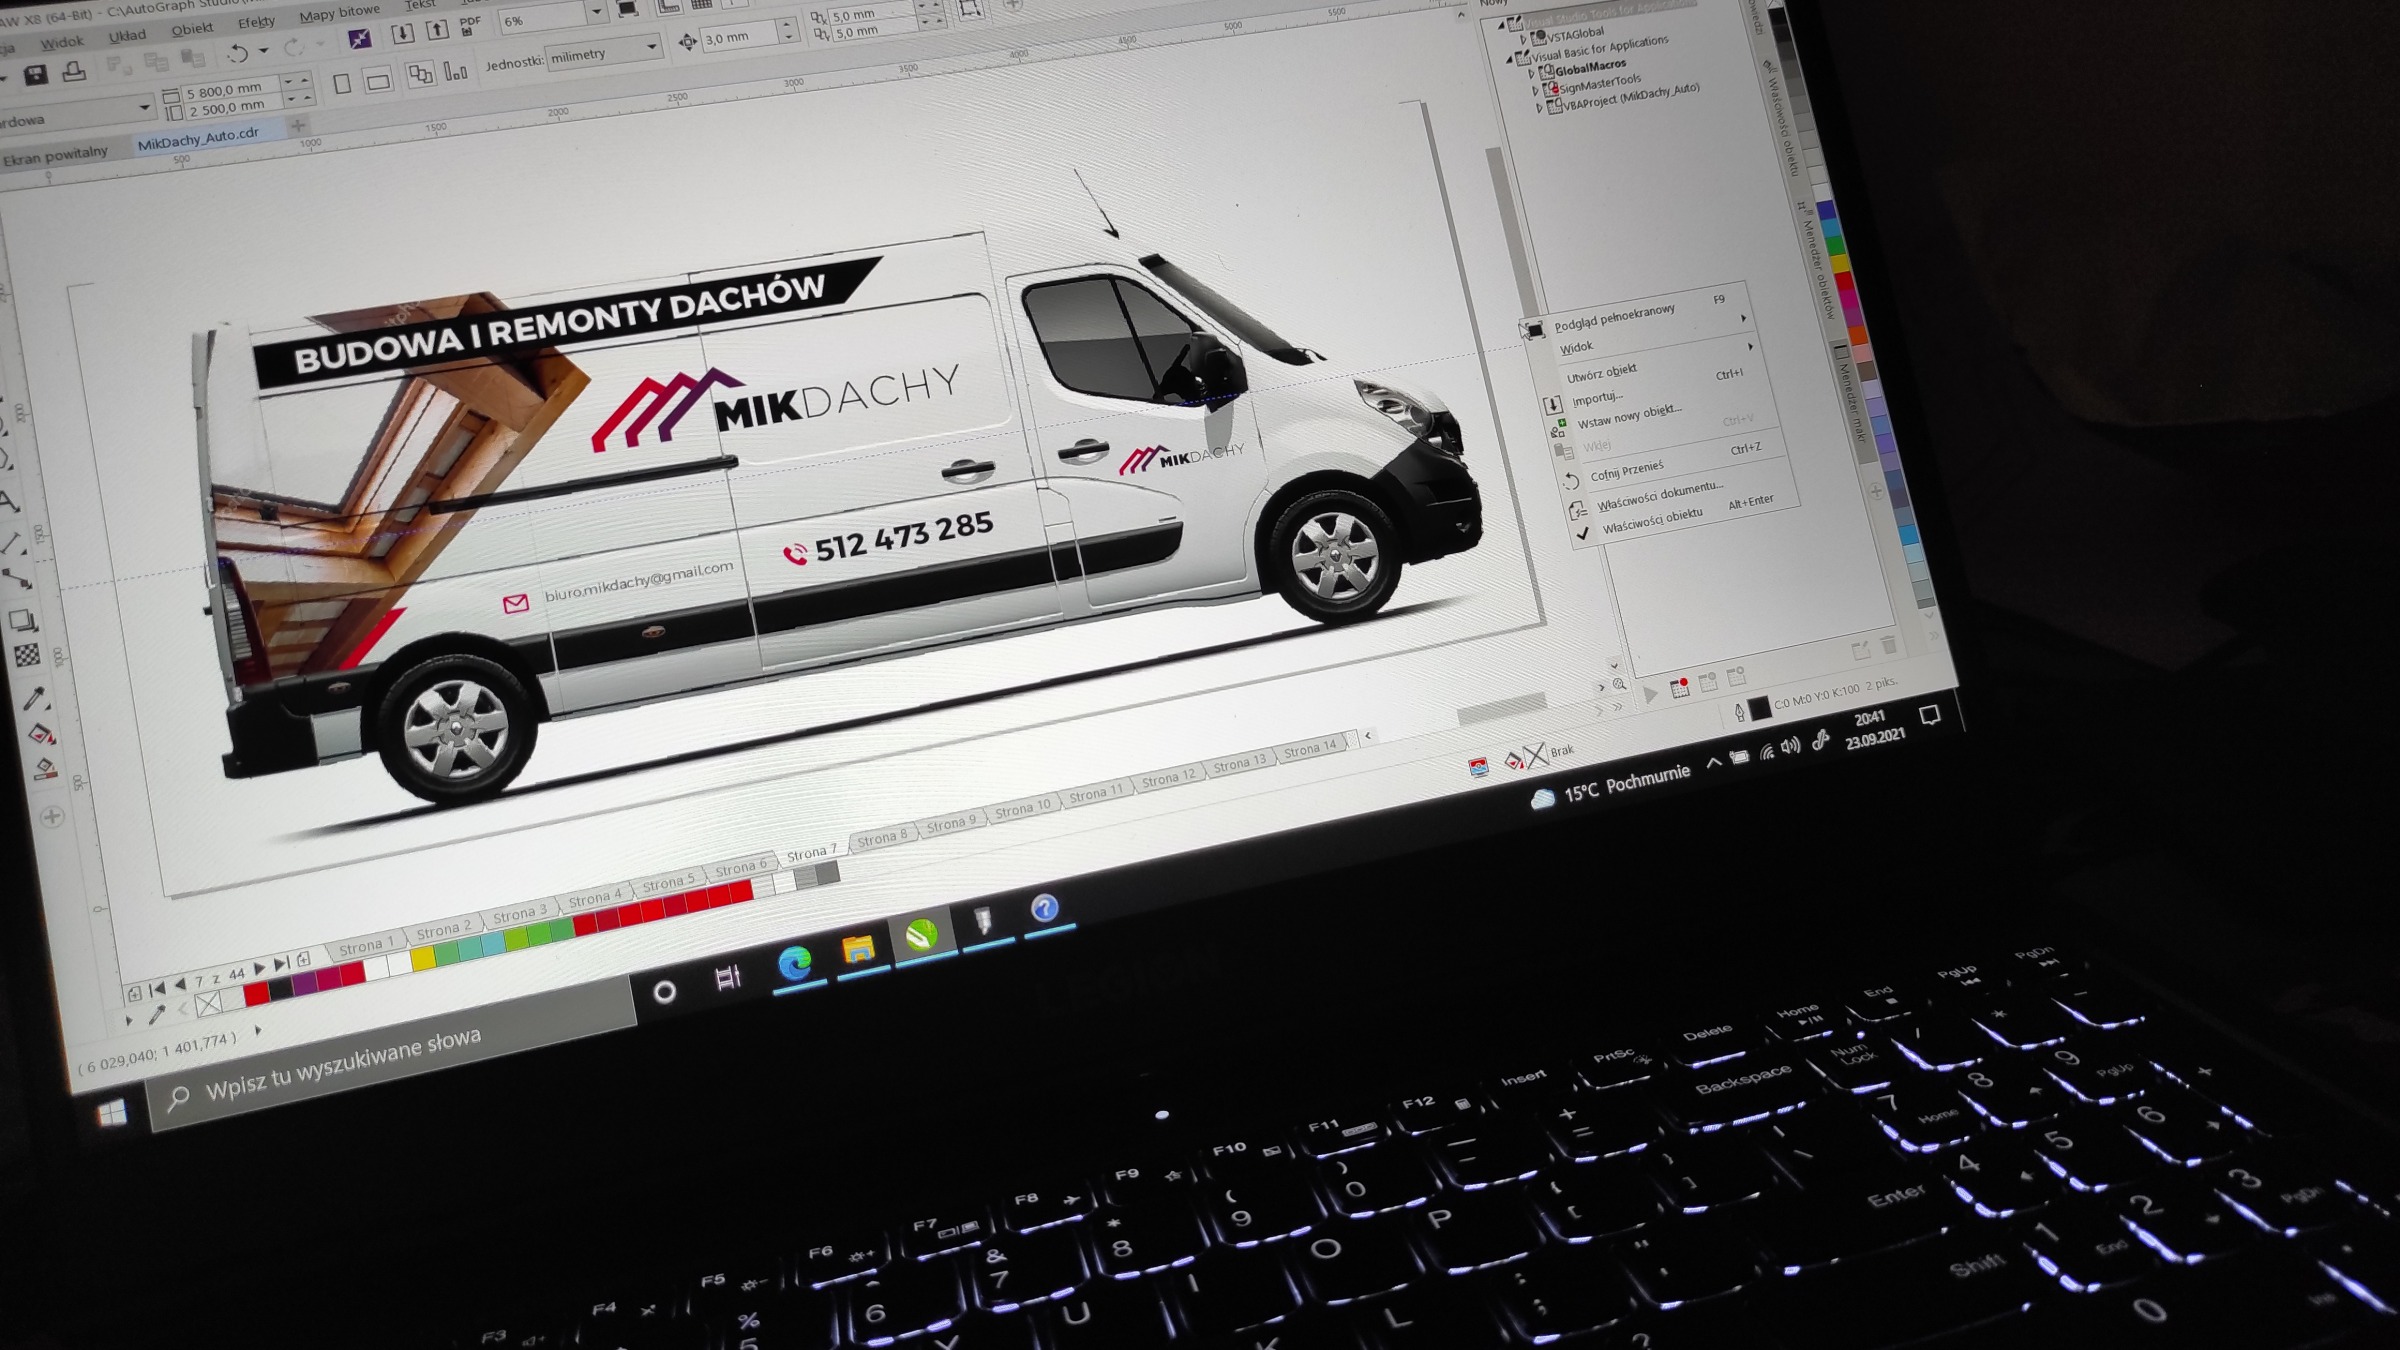Open File Explorer from taskbar

(858, 949)
